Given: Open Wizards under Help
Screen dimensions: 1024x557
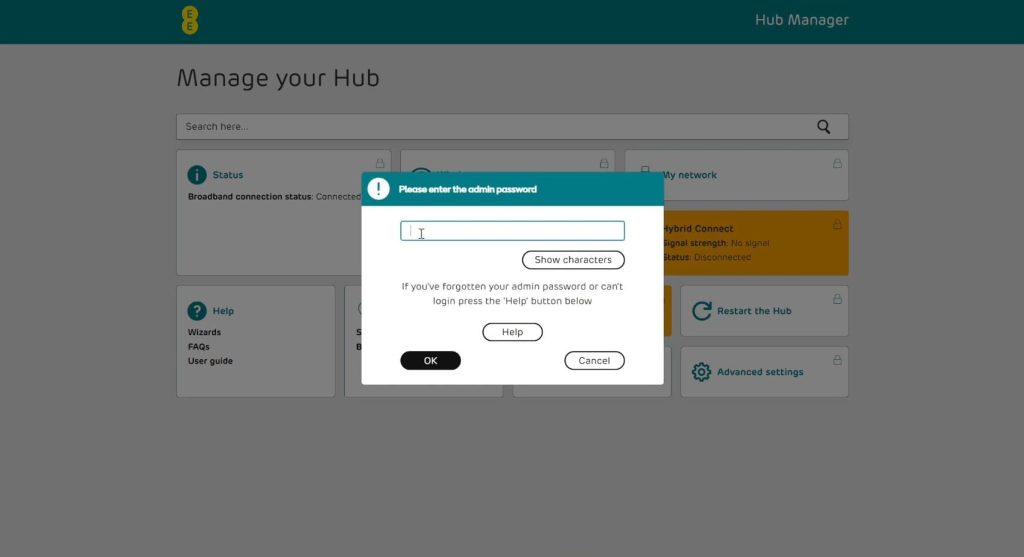Looking at the screenshot, I should (204, 332).
